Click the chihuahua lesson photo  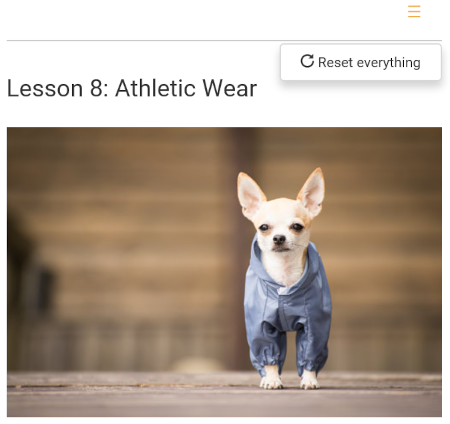coord(224,272)
